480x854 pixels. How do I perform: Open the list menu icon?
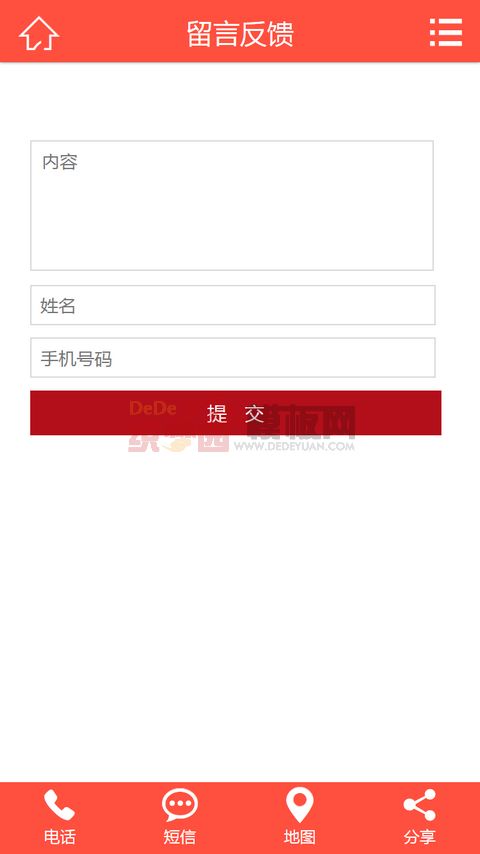[446, 33]
